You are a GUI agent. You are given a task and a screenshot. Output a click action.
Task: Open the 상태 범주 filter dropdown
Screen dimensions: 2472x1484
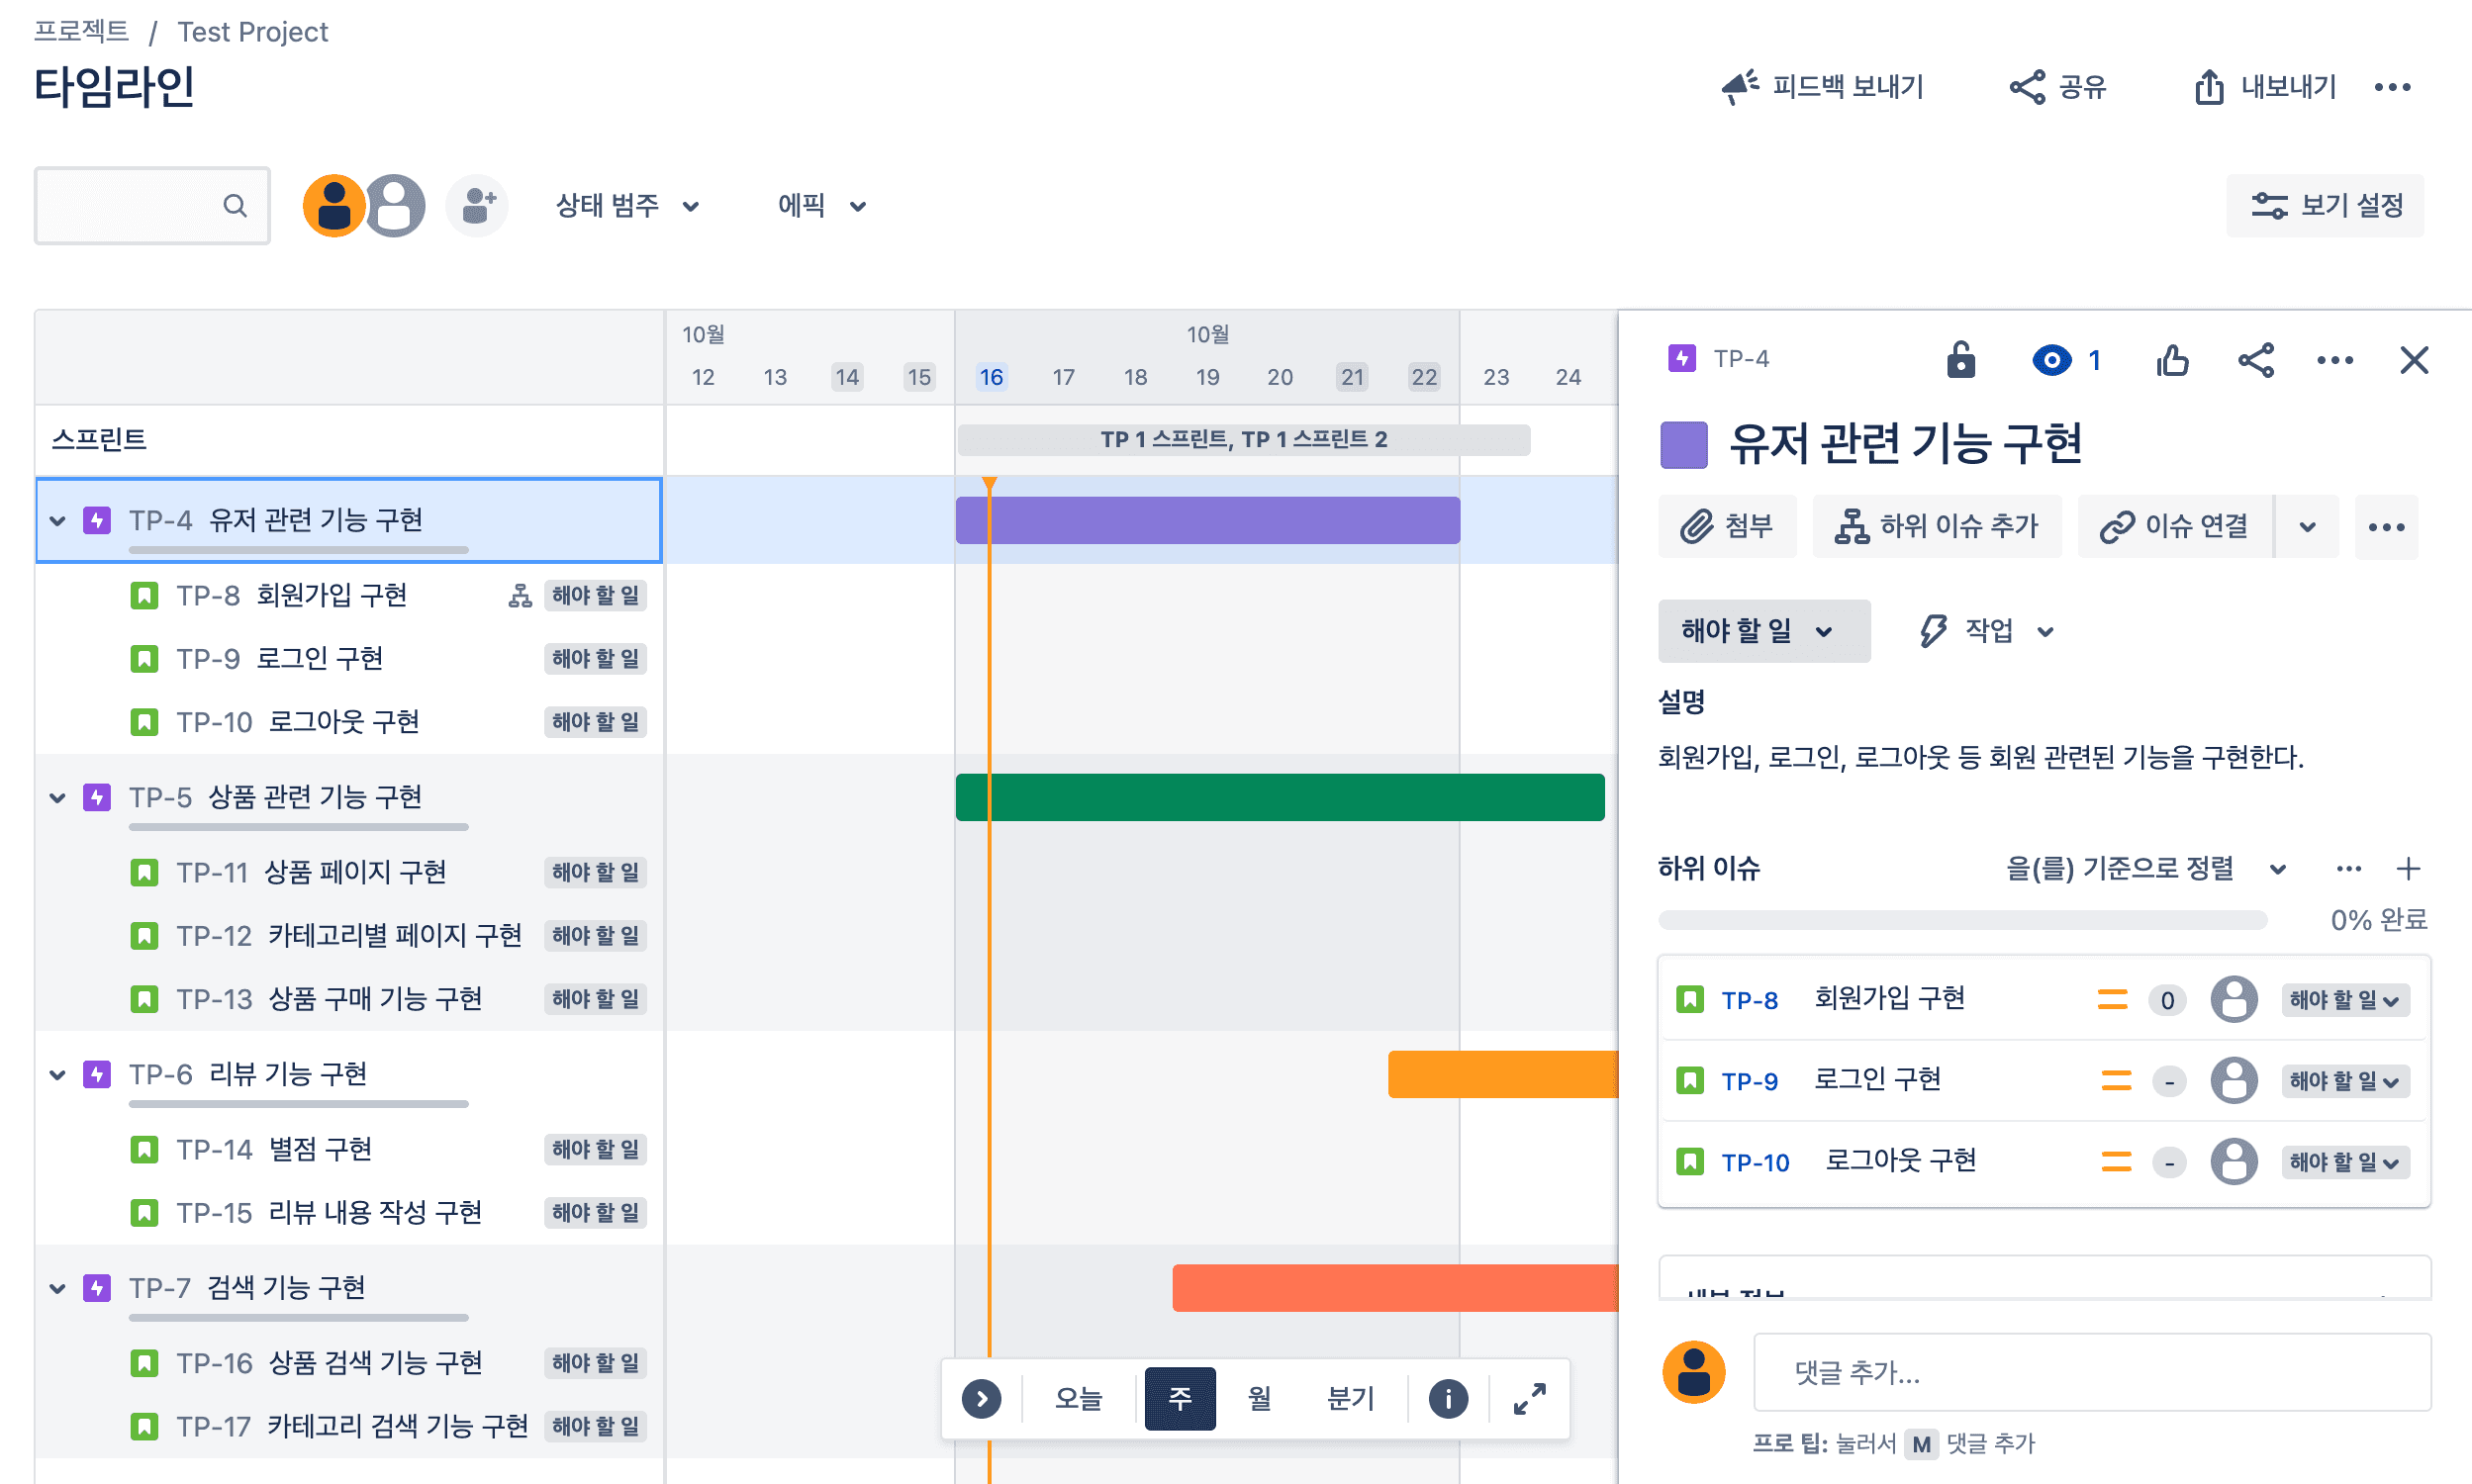627,206
